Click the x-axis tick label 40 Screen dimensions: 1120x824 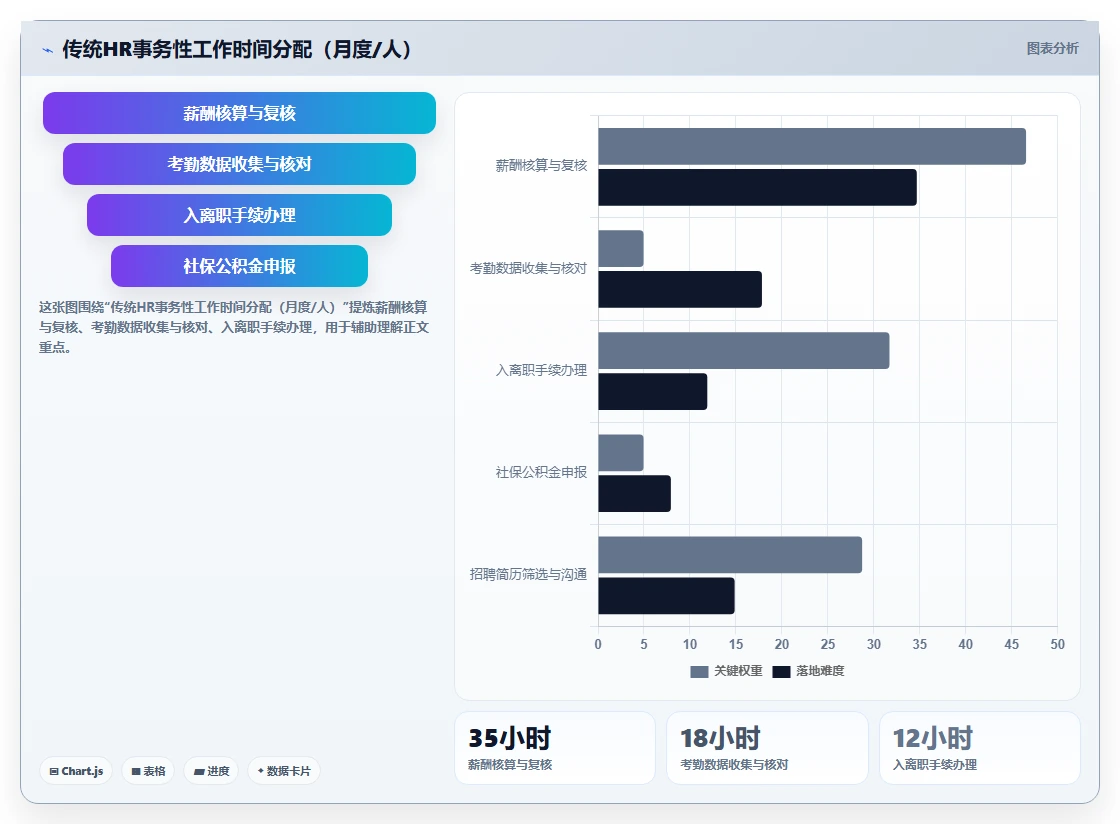966,645
